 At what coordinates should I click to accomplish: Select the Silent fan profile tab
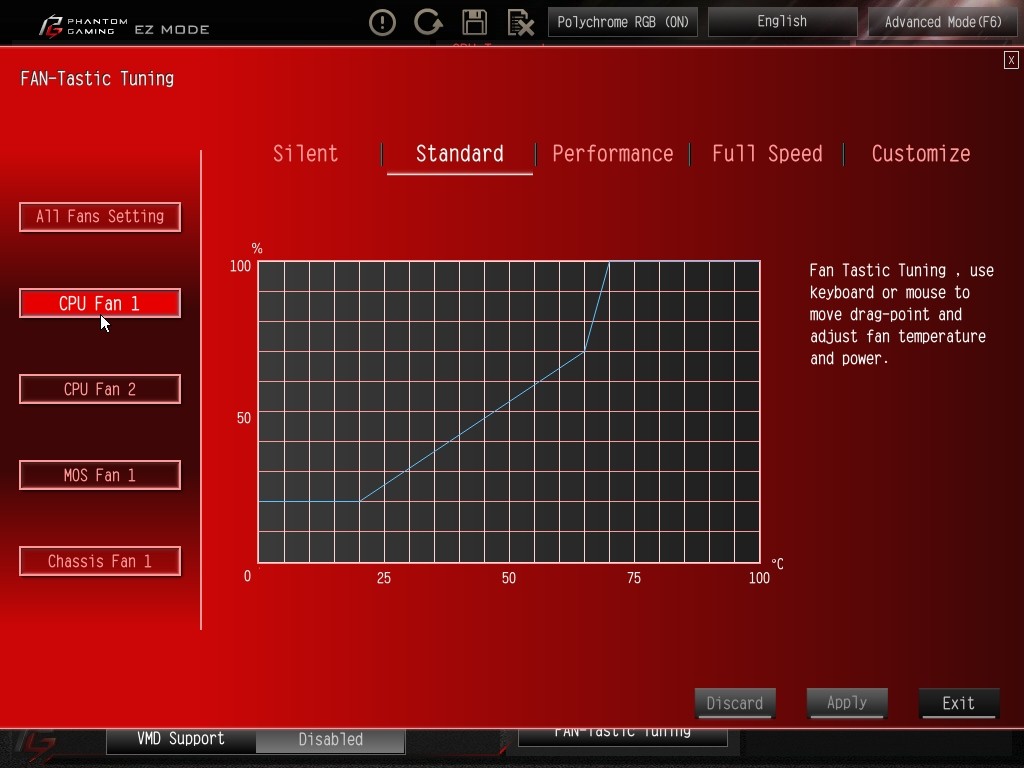(x=306, y=154)
